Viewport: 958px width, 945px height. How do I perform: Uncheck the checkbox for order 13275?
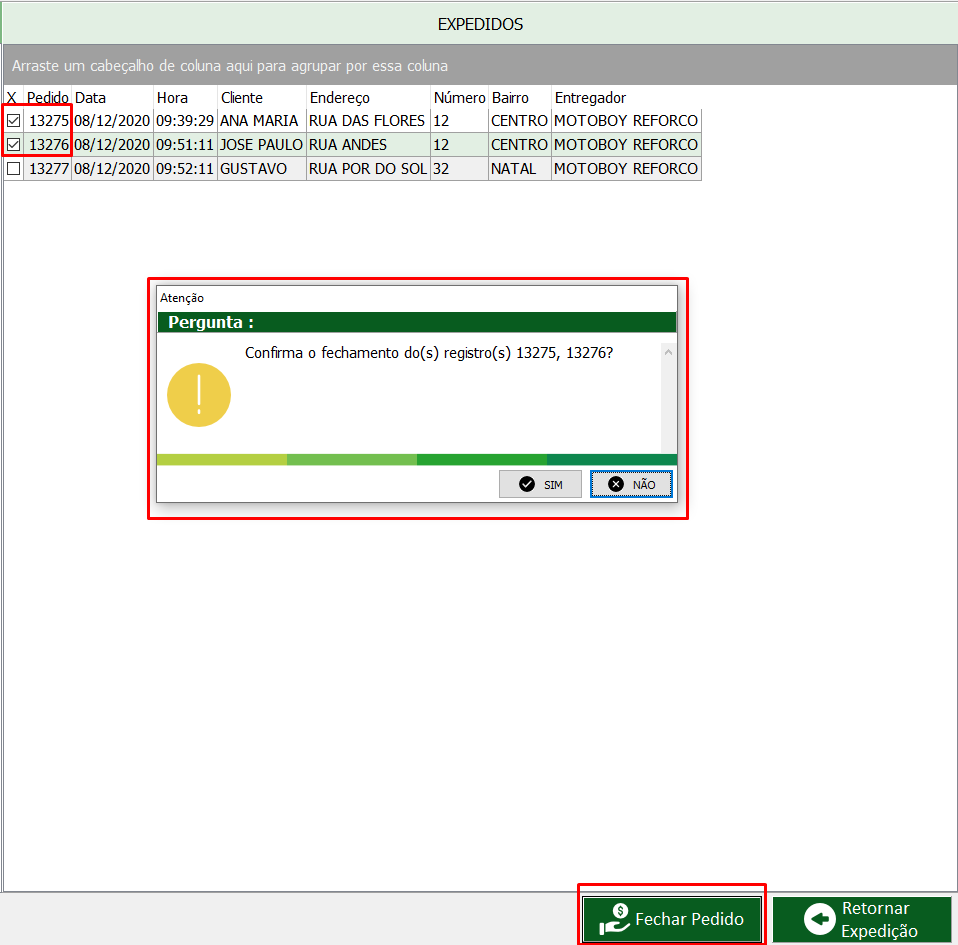13,121
